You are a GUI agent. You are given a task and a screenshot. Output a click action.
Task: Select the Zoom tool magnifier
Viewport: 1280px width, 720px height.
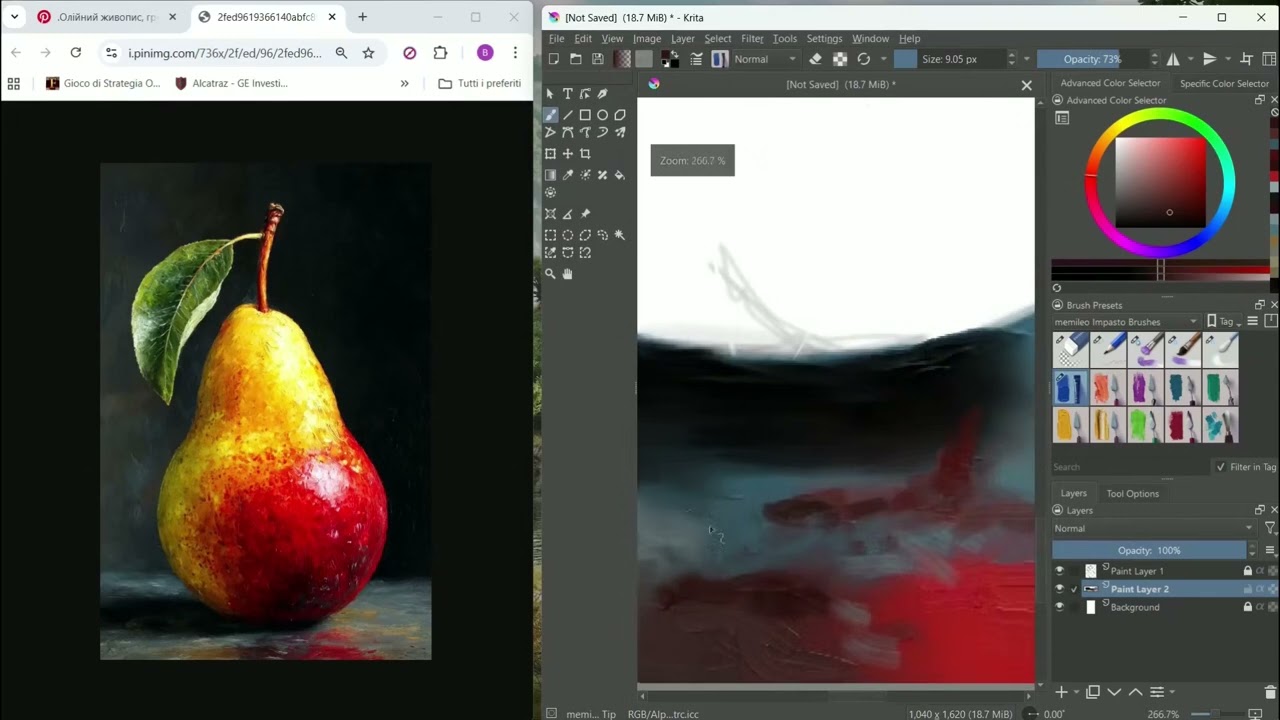[x=551, y=274]
